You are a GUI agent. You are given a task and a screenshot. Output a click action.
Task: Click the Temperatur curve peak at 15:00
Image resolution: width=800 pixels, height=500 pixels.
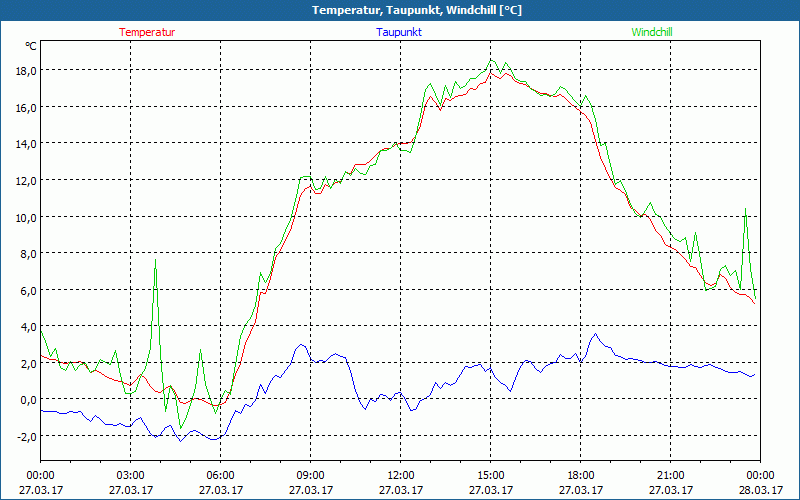[x=491, y=72]
